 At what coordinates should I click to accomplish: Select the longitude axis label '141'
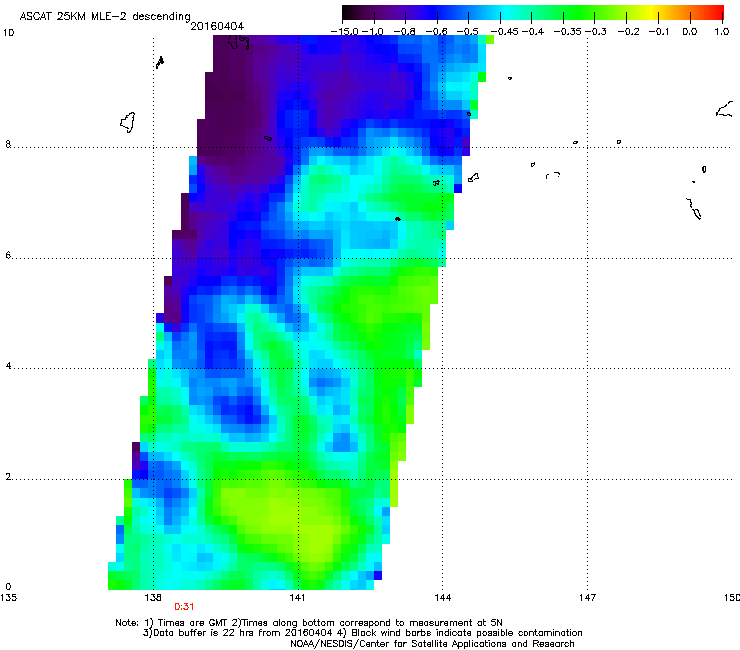pos(297,598)
